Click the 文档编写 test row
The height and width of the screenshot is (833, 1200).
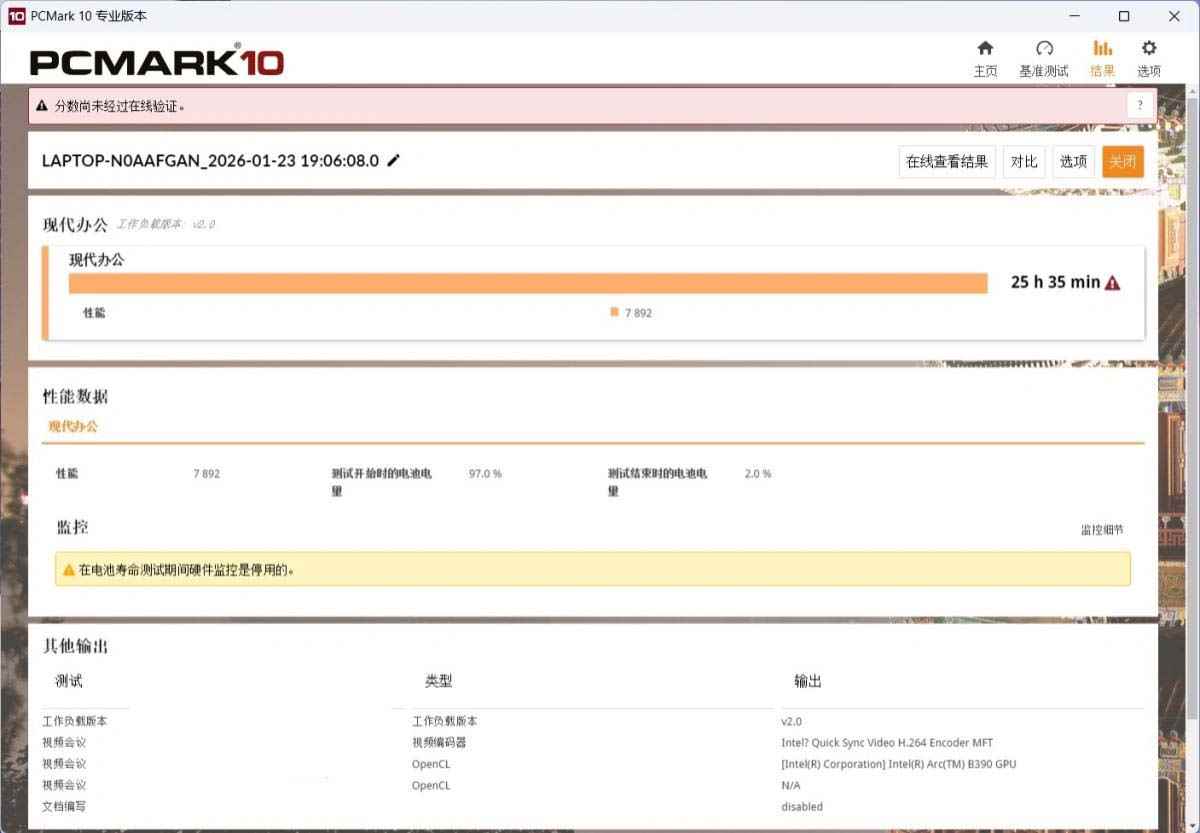pyautogui.click(x=64, y=806)
